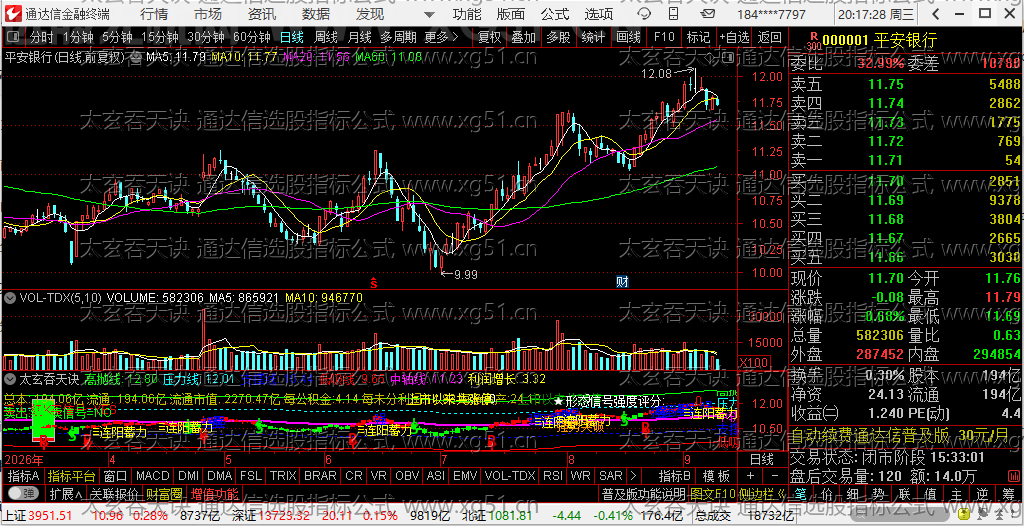The height and width of the screenshot is (526, 1024).
Task: Apply the BRAR indicator
Action: point(321,476)
